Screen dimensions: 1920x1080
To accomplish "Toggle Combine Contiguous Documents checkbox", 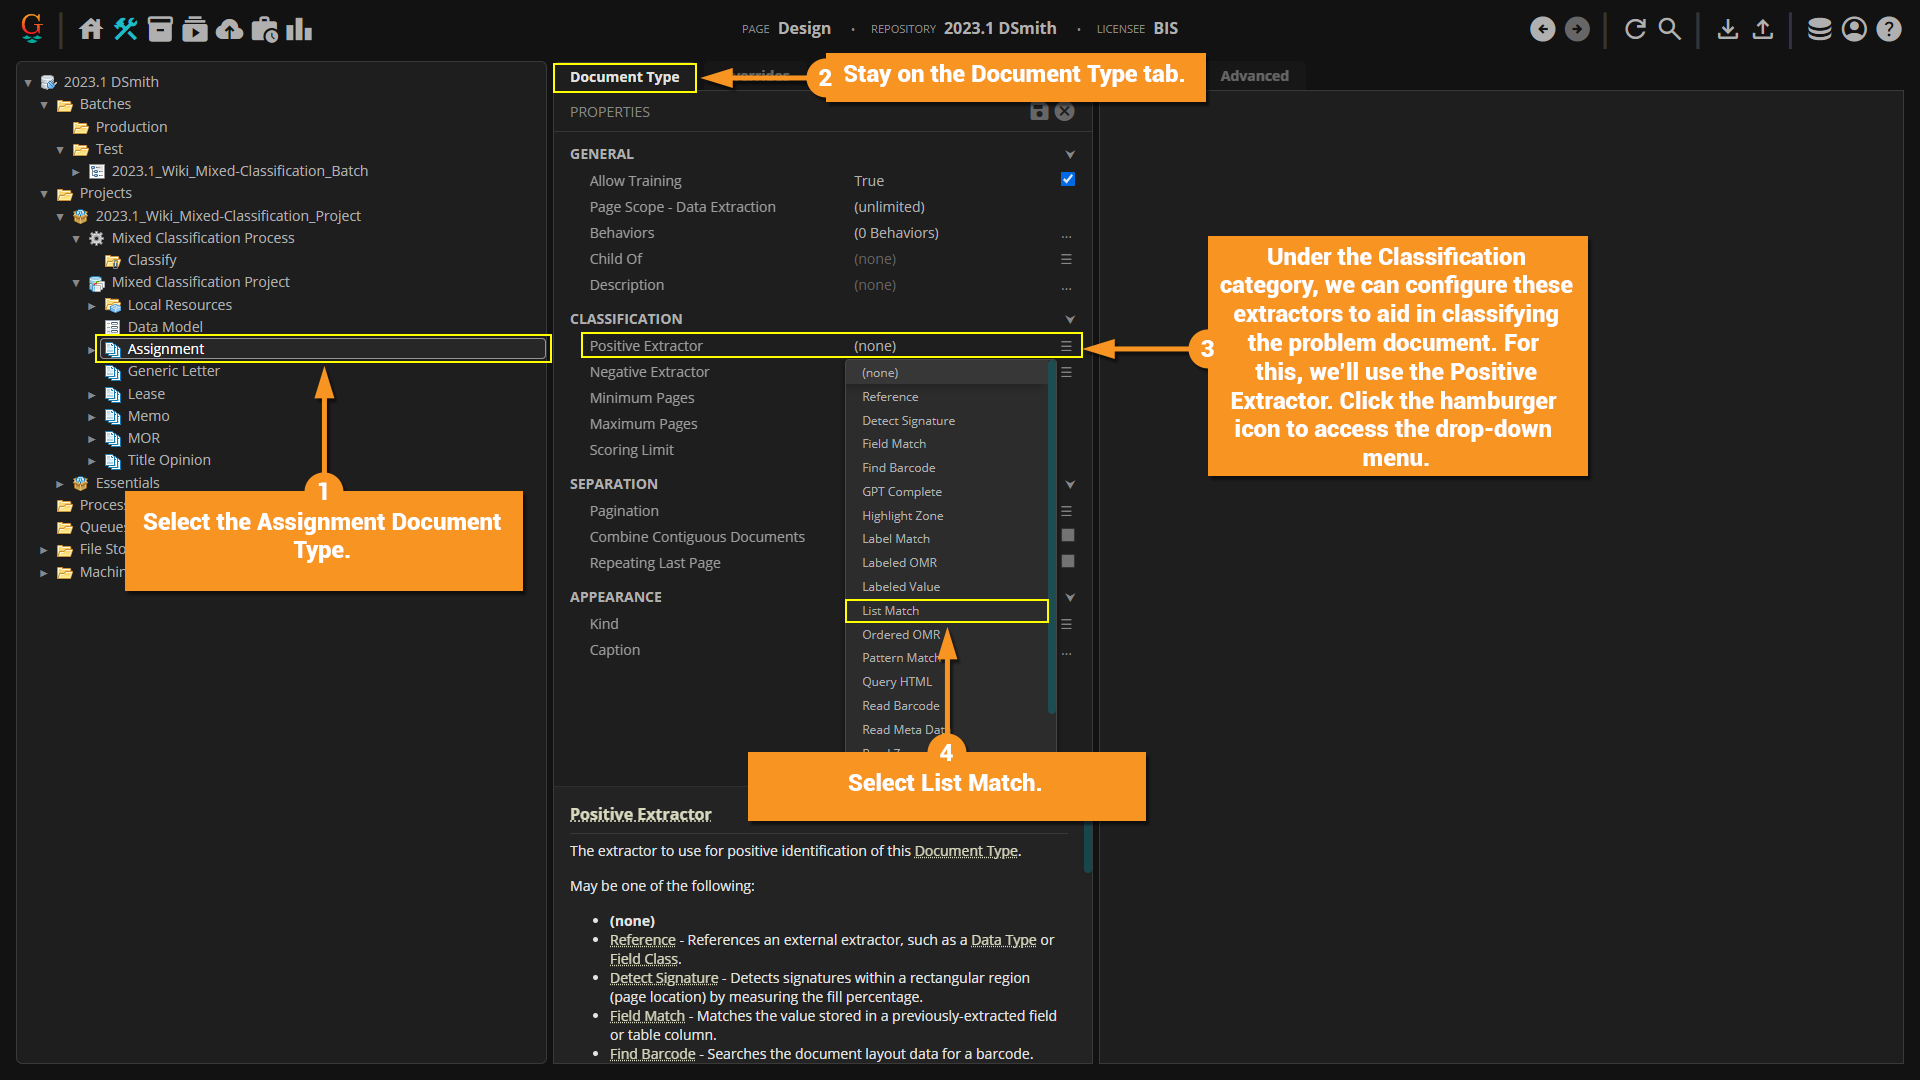I will tap(1067, 536).
